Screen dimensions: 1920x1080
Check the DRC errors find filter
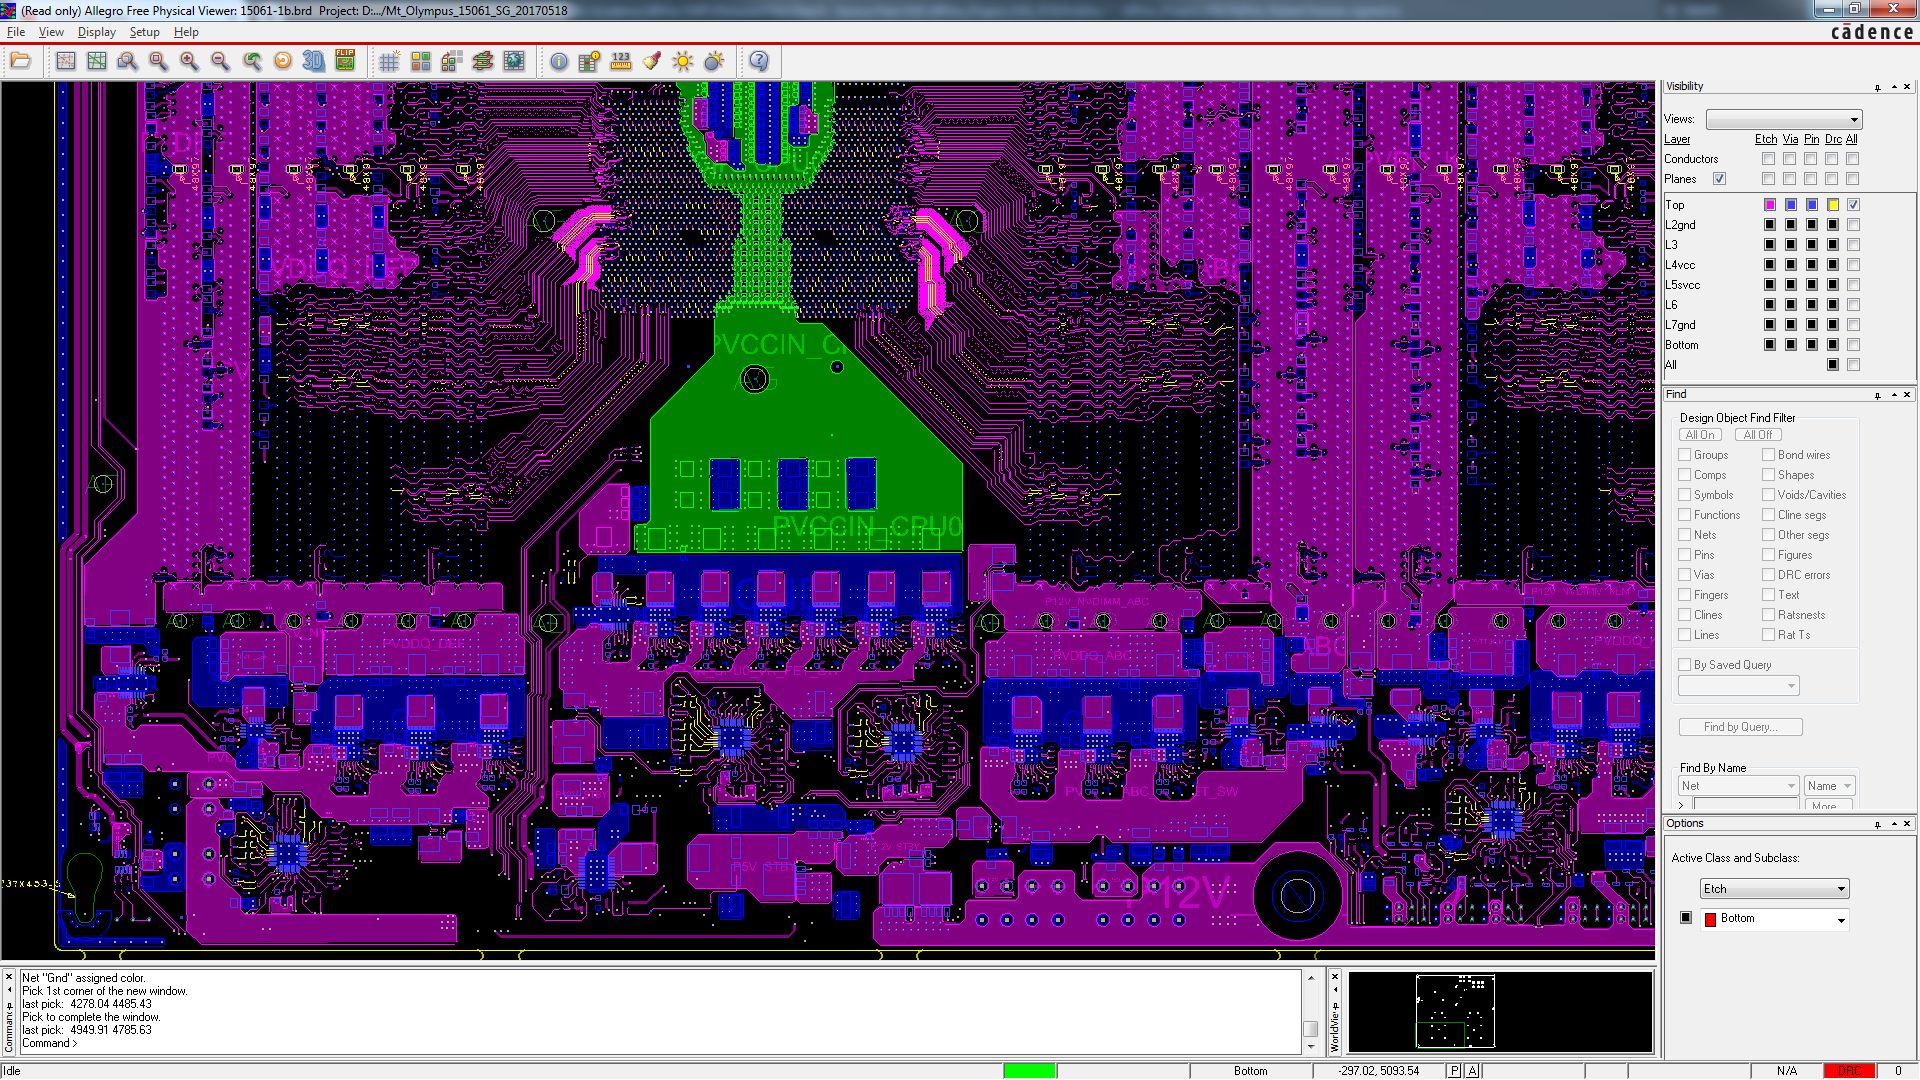1768,575
